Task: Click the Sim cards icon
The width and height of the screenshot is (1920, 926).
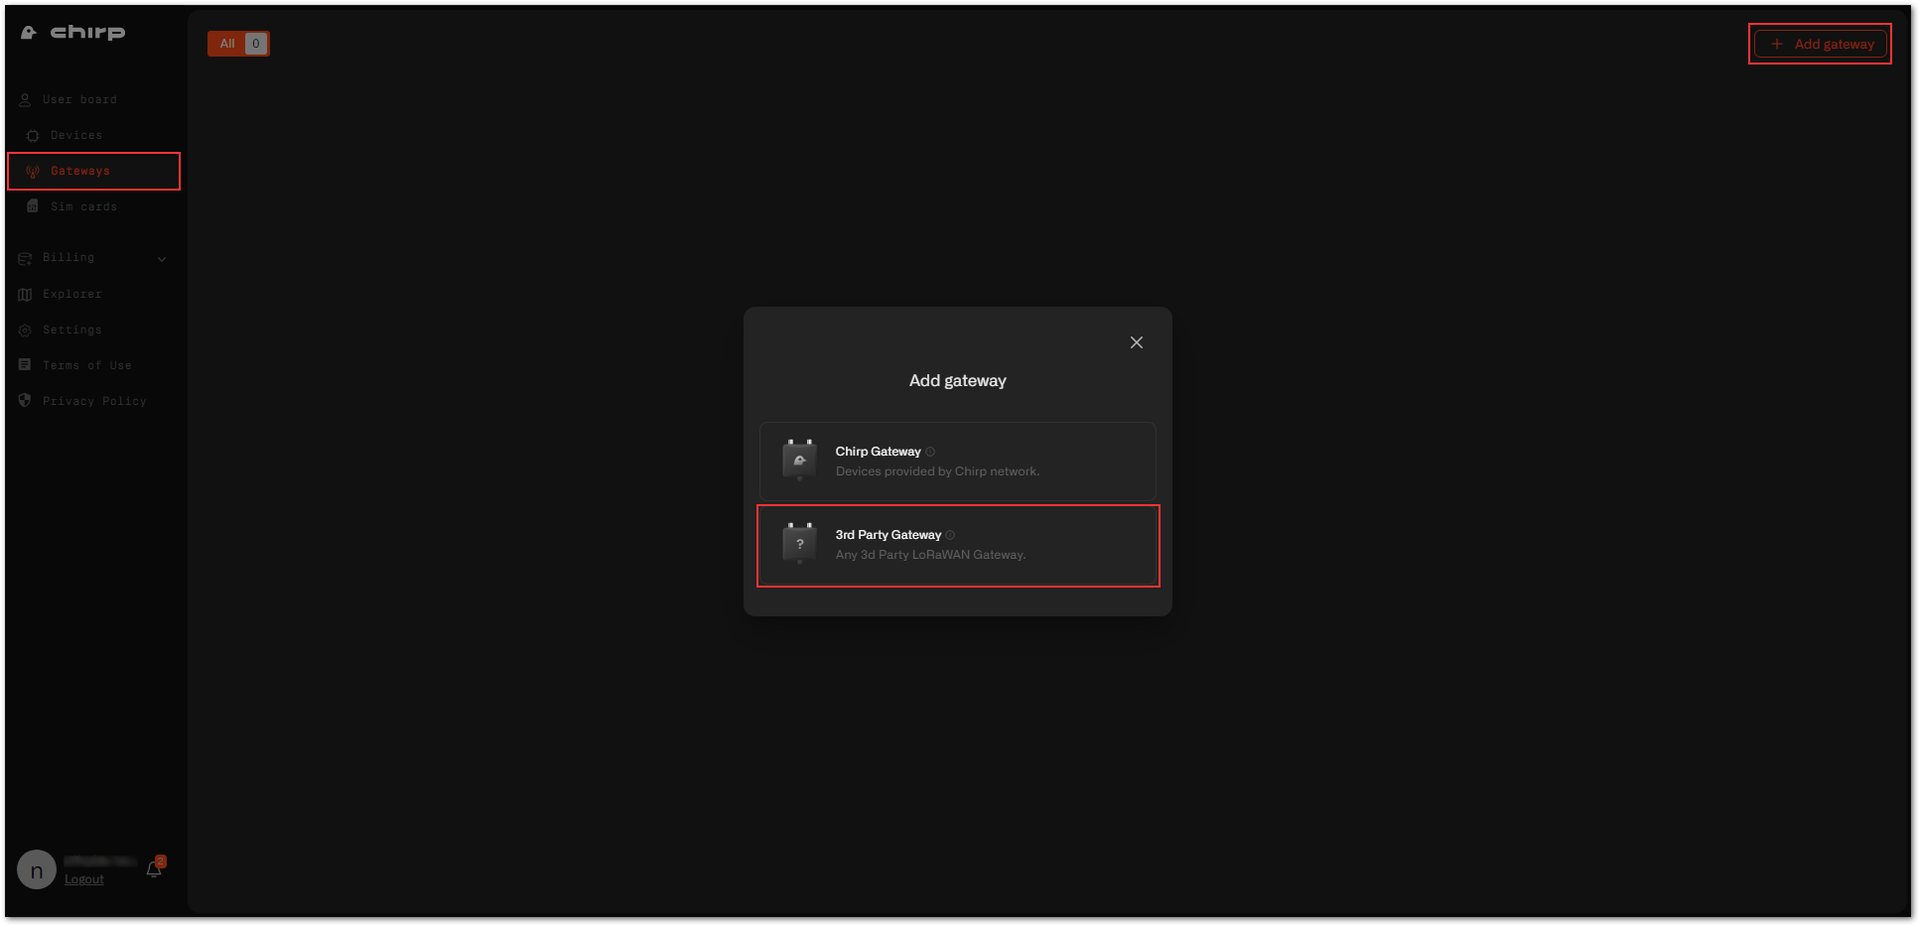Action: 33,207
